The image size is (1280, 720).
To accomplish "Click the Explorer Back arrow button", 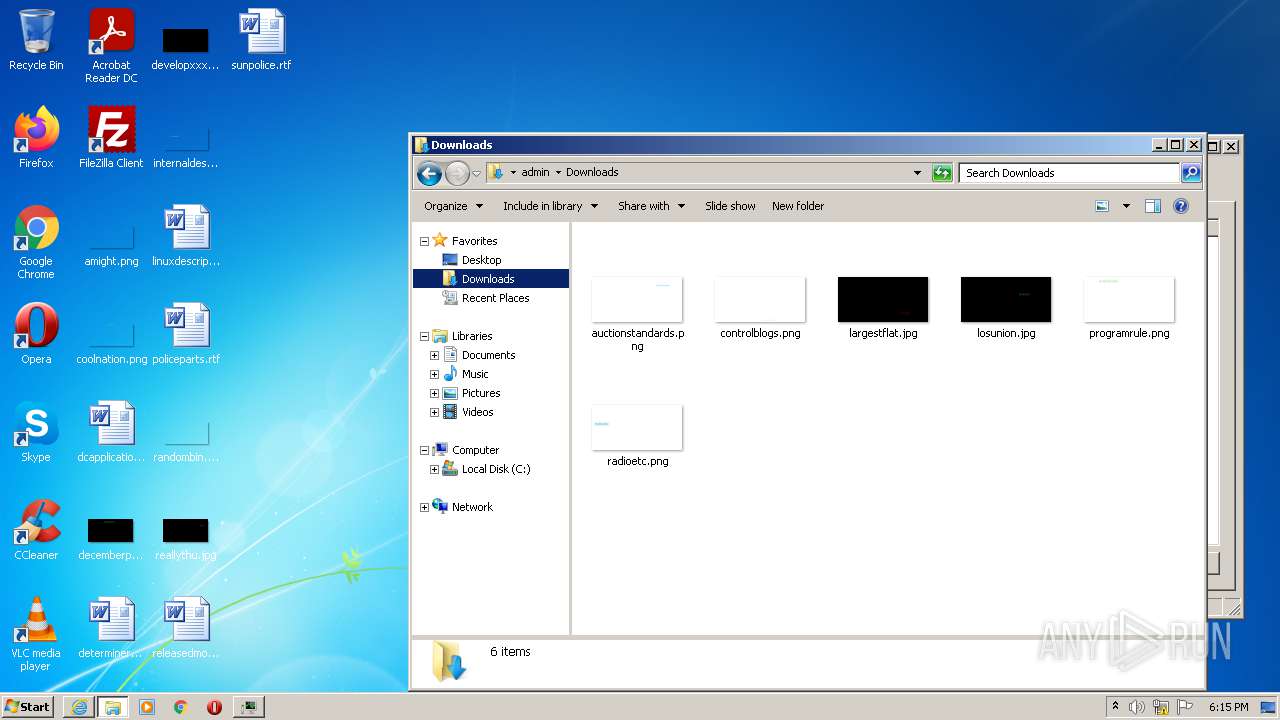I will [x=429, y=173].
